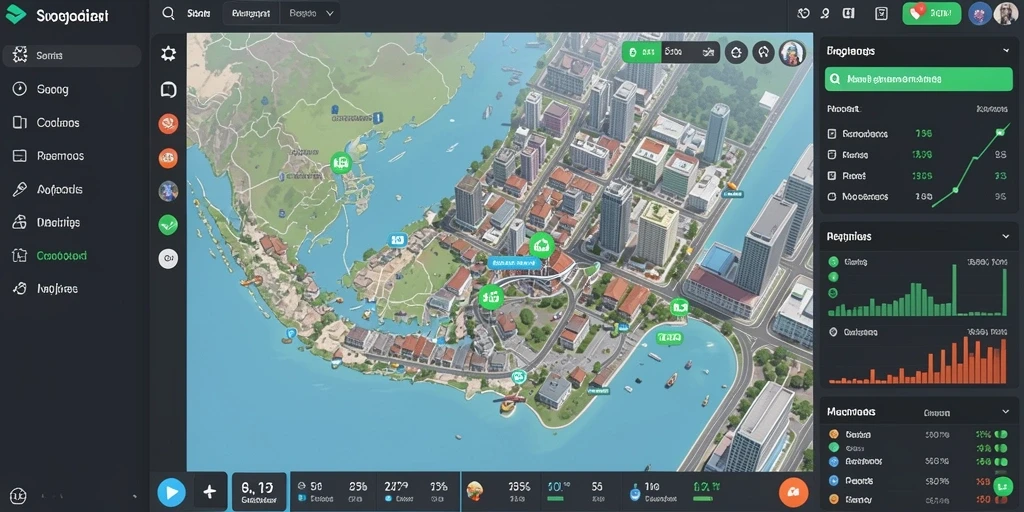Open the search magnifier in the top bar
Screen dimensions: 1024x512
[168, 13]
